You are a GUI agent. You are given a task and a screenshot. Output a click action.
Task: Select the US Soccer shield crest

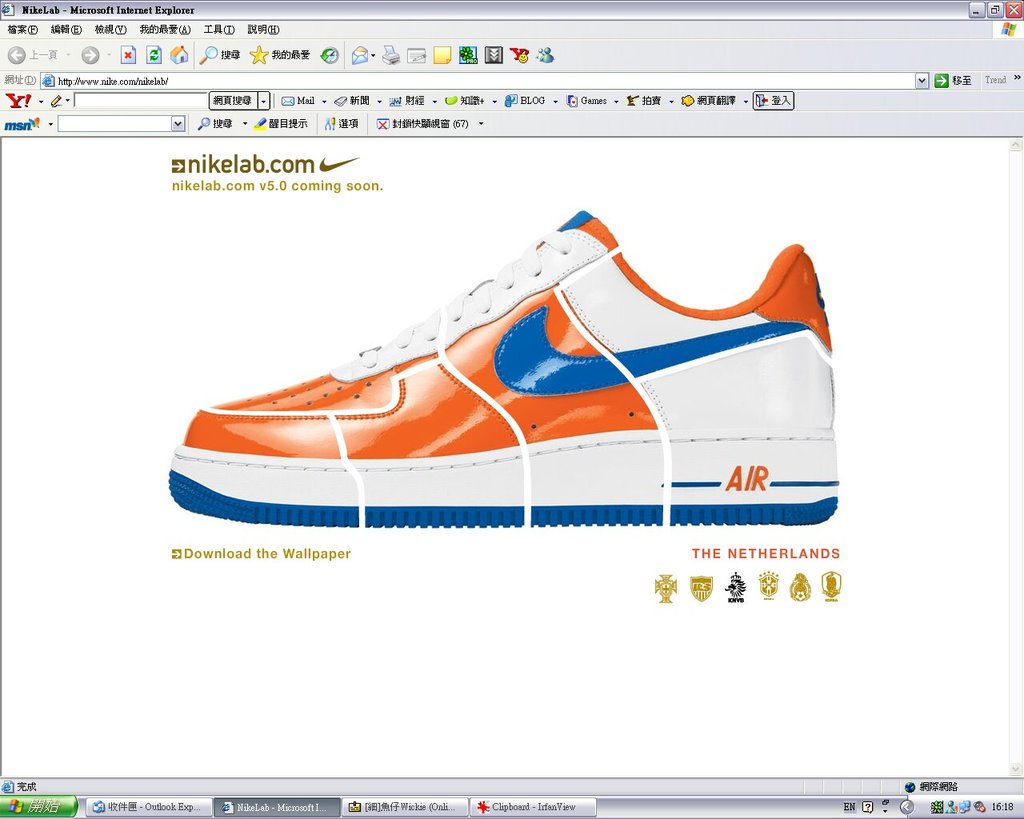[x=701, y=588]
